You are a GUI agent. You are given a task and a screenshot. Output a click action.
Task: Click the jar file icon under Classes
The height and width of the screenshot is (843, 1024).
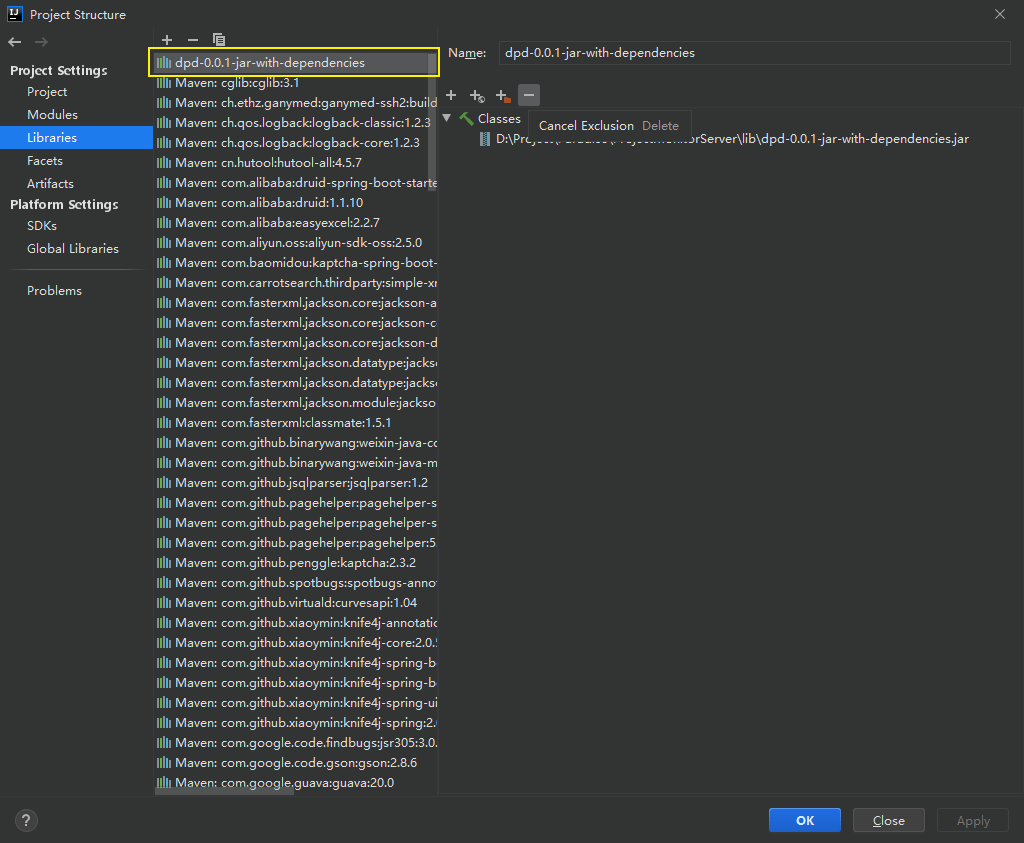pos(485,138)
